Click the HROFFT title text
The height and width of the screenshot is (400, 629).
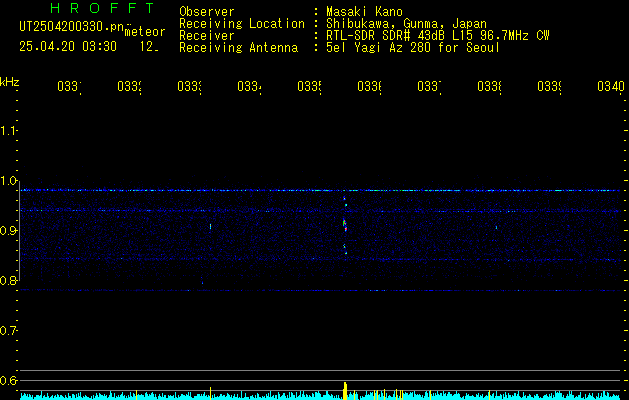(103, 8)
